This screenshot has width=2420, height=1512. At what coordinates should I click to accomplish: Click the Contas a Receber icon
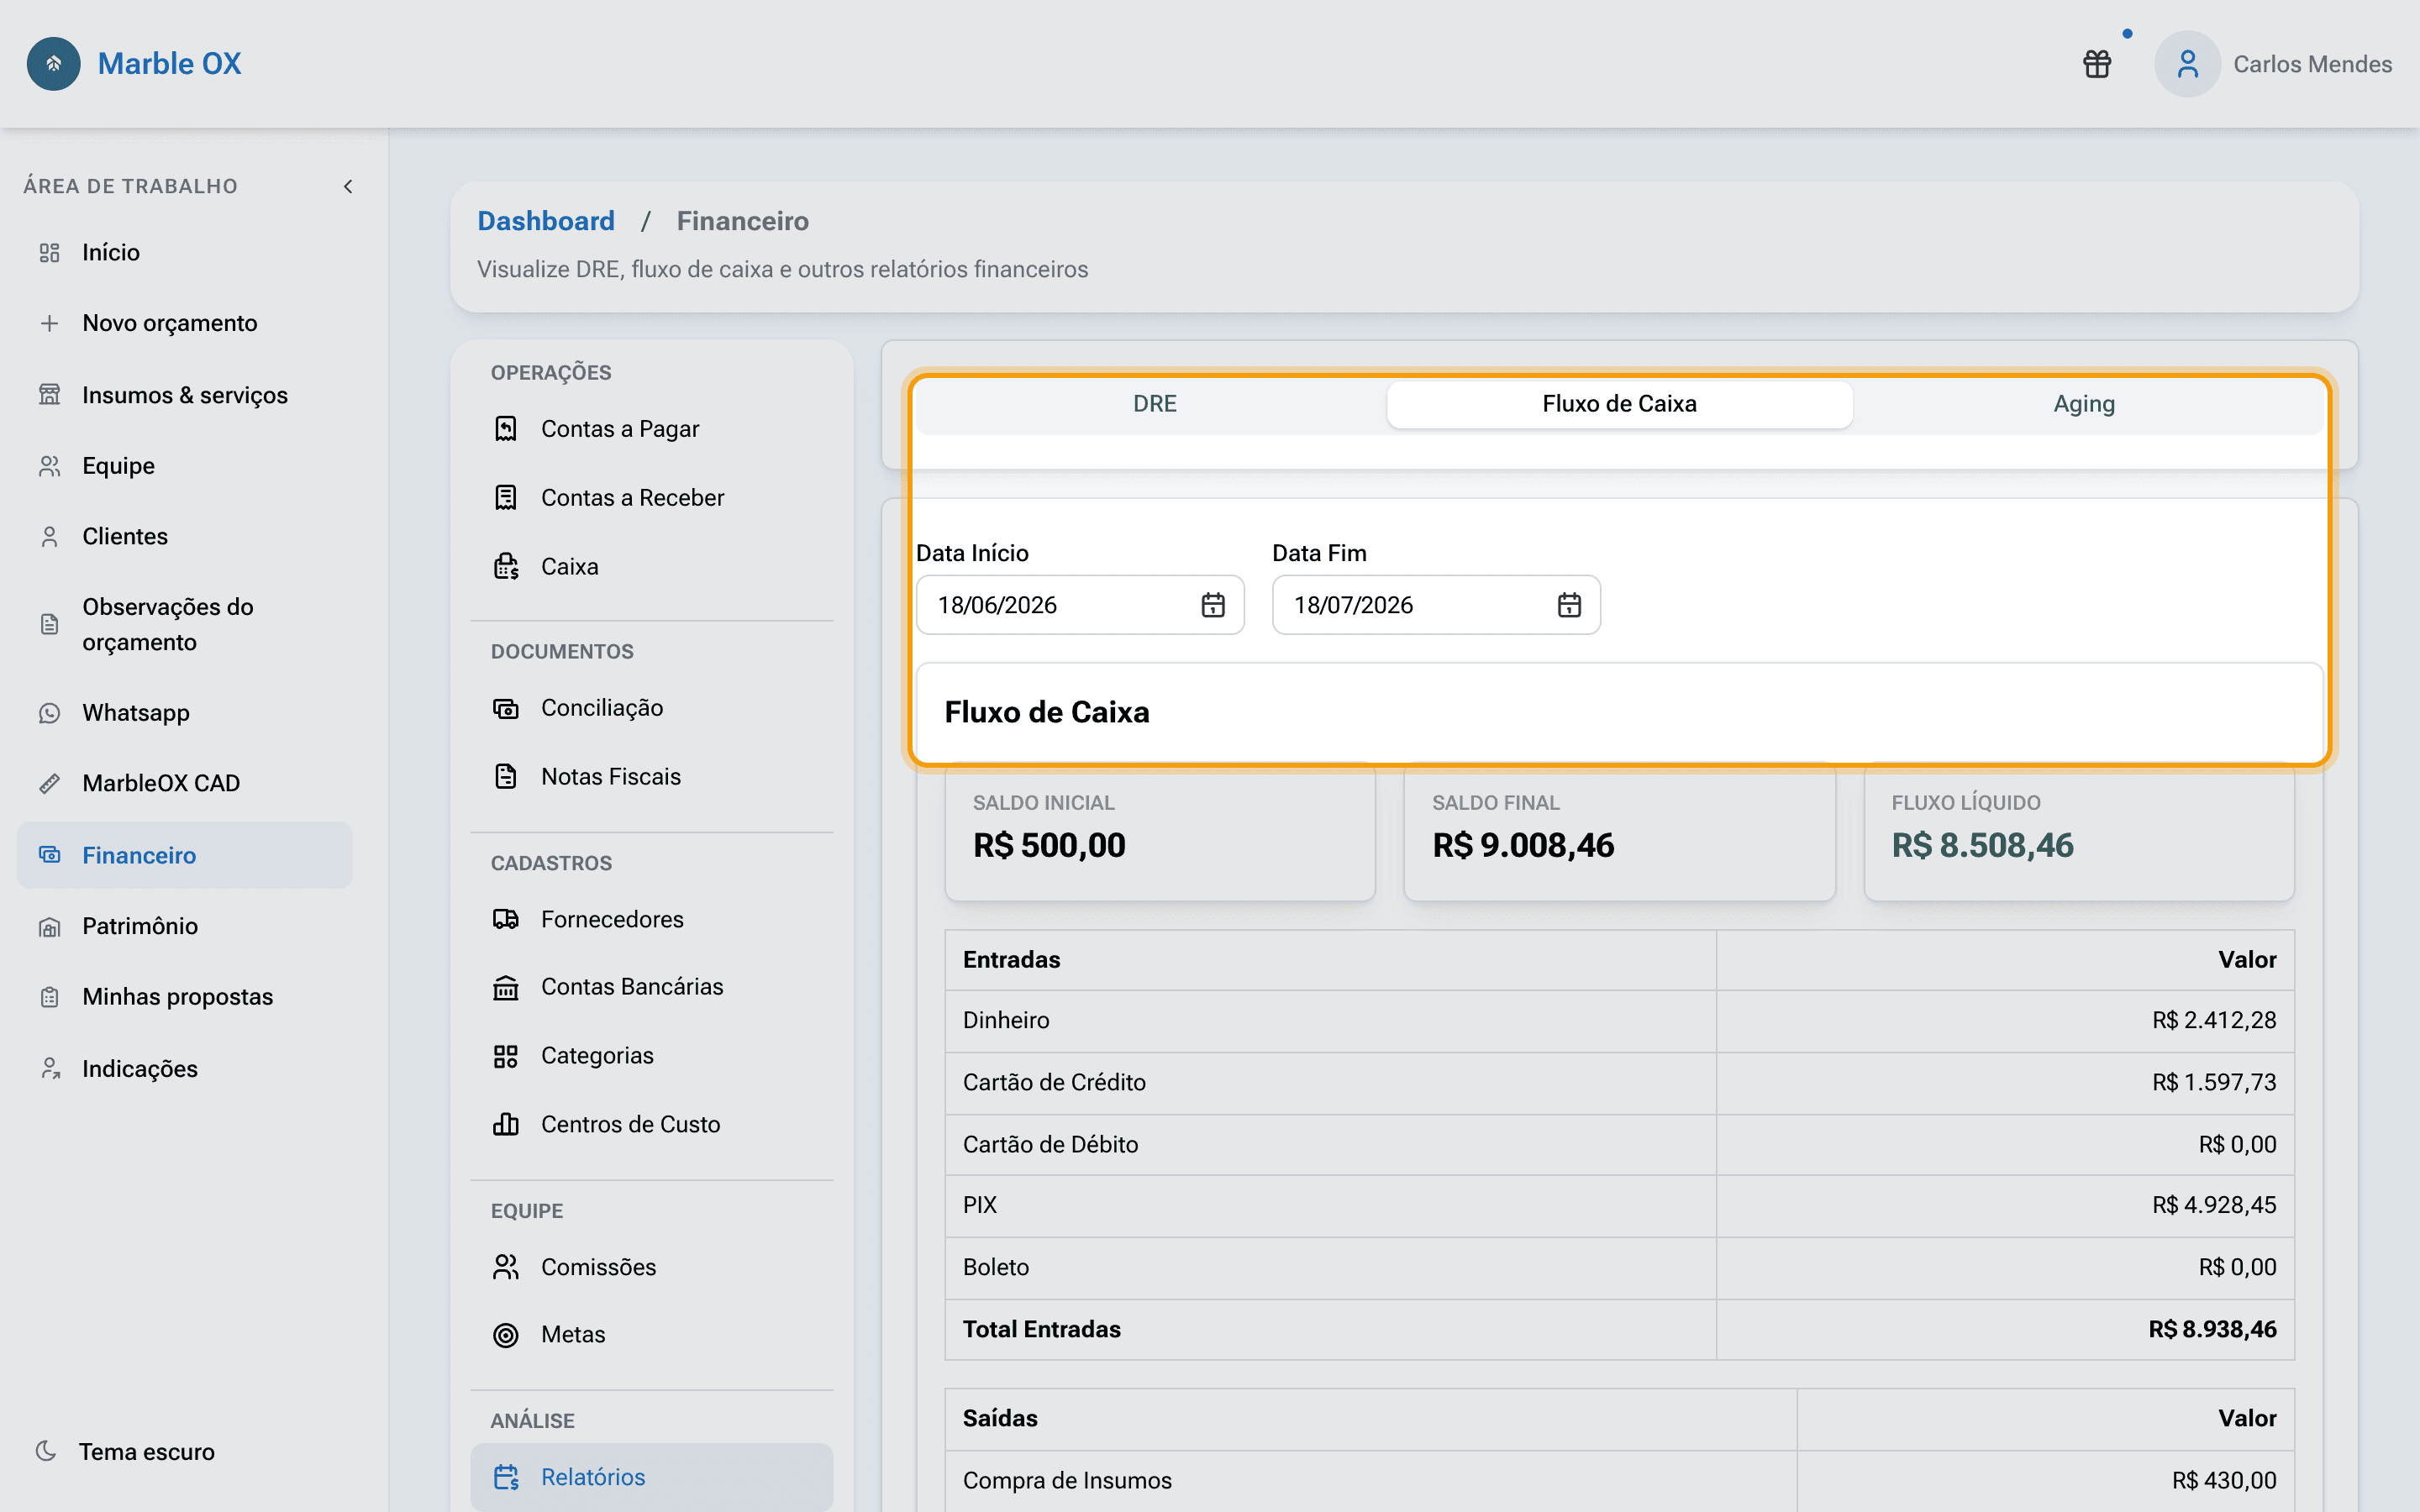pos(506,498)
